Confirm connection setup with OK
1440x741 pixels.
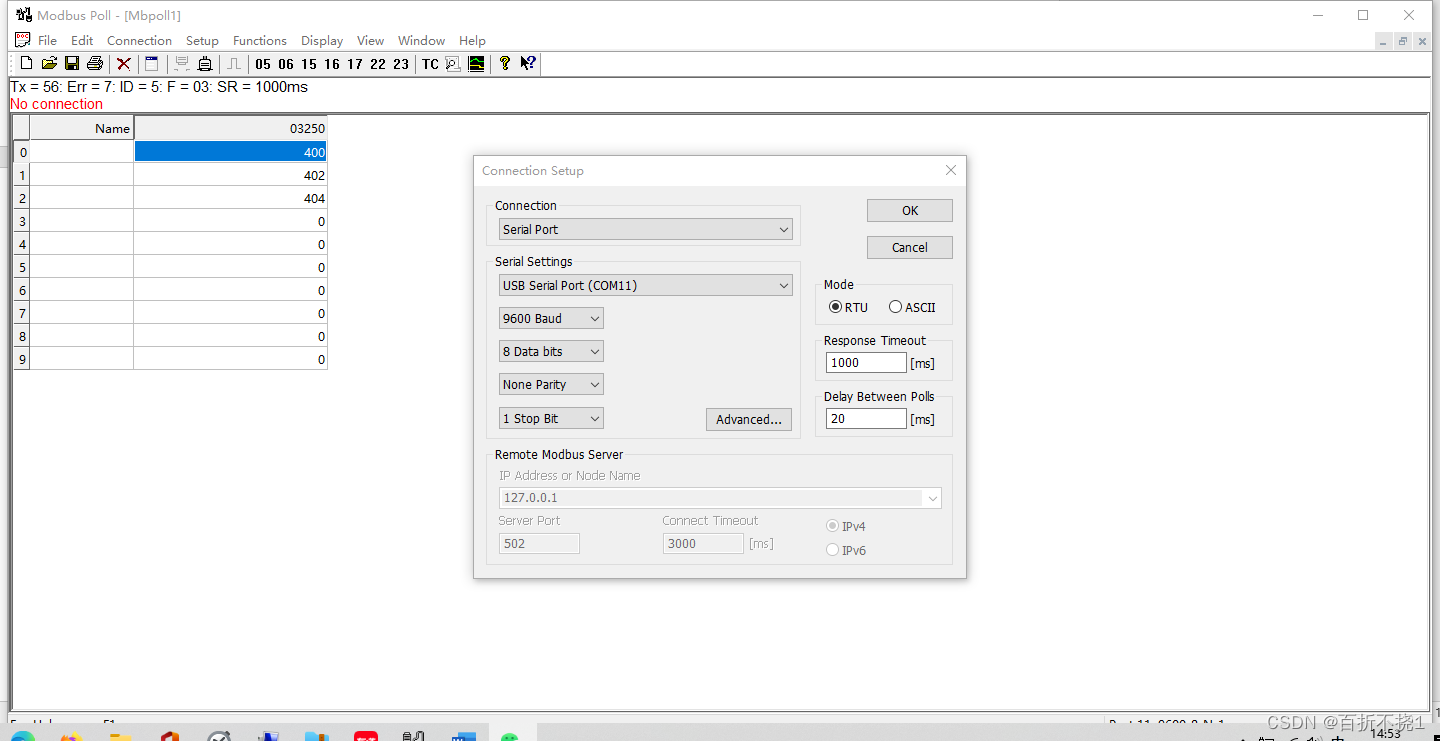point(910,210)
